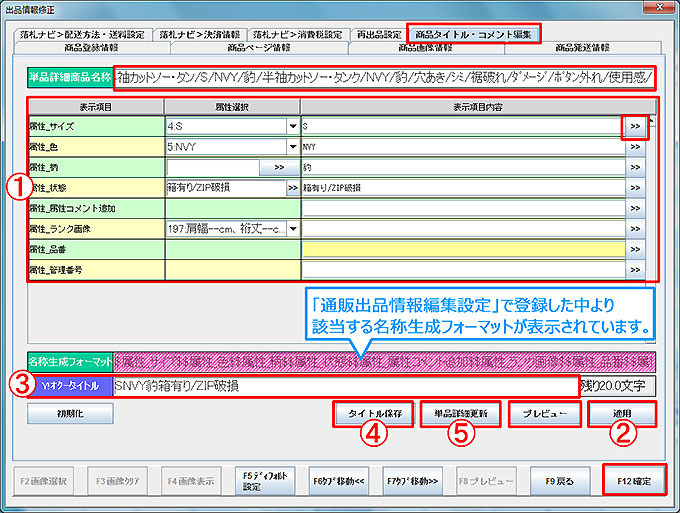The image size is (680, 513).
Task: Click >> at end of 属性_品番 row
Action: tap(635, 249)
